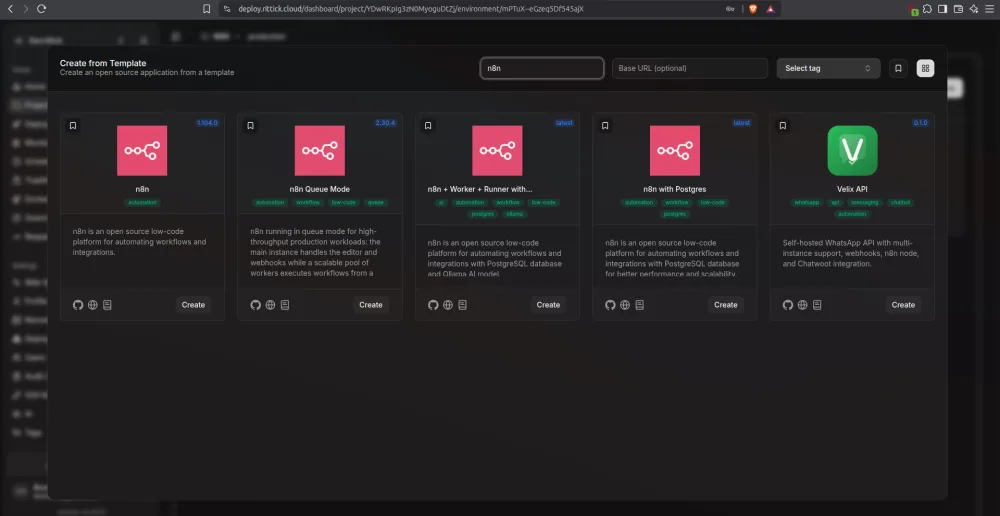Click the 1.104.0 version badge

pos(207,122)
